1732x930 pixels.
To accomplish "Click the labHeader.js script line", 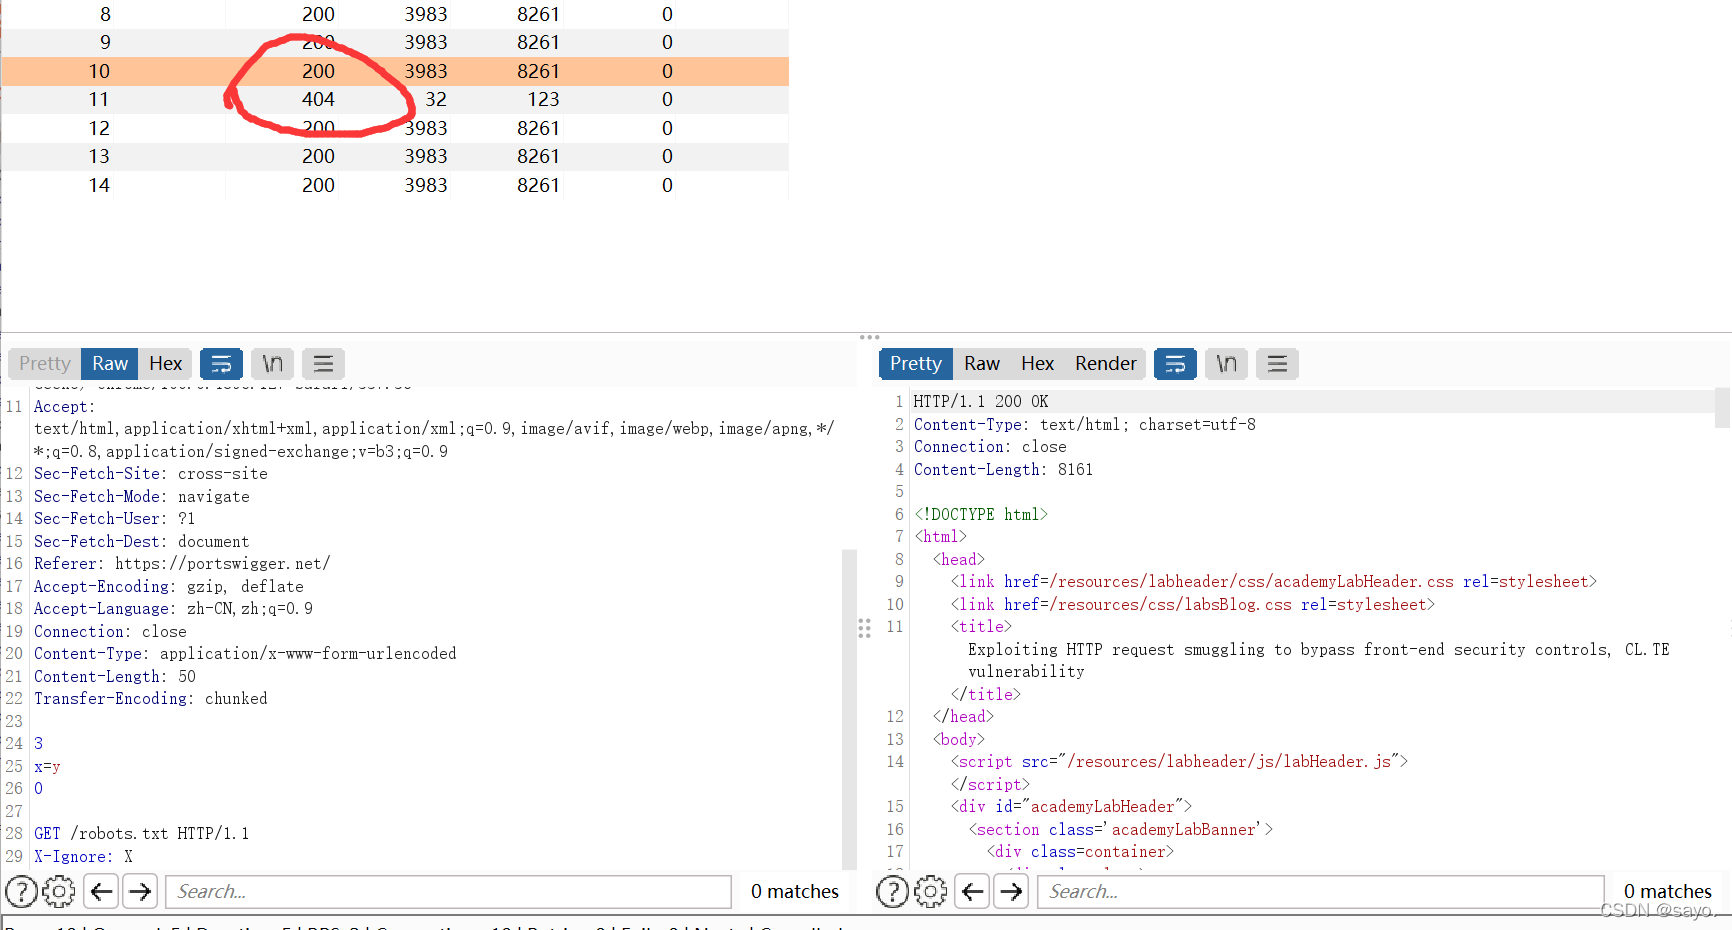I will click(x=1179, y=761).
